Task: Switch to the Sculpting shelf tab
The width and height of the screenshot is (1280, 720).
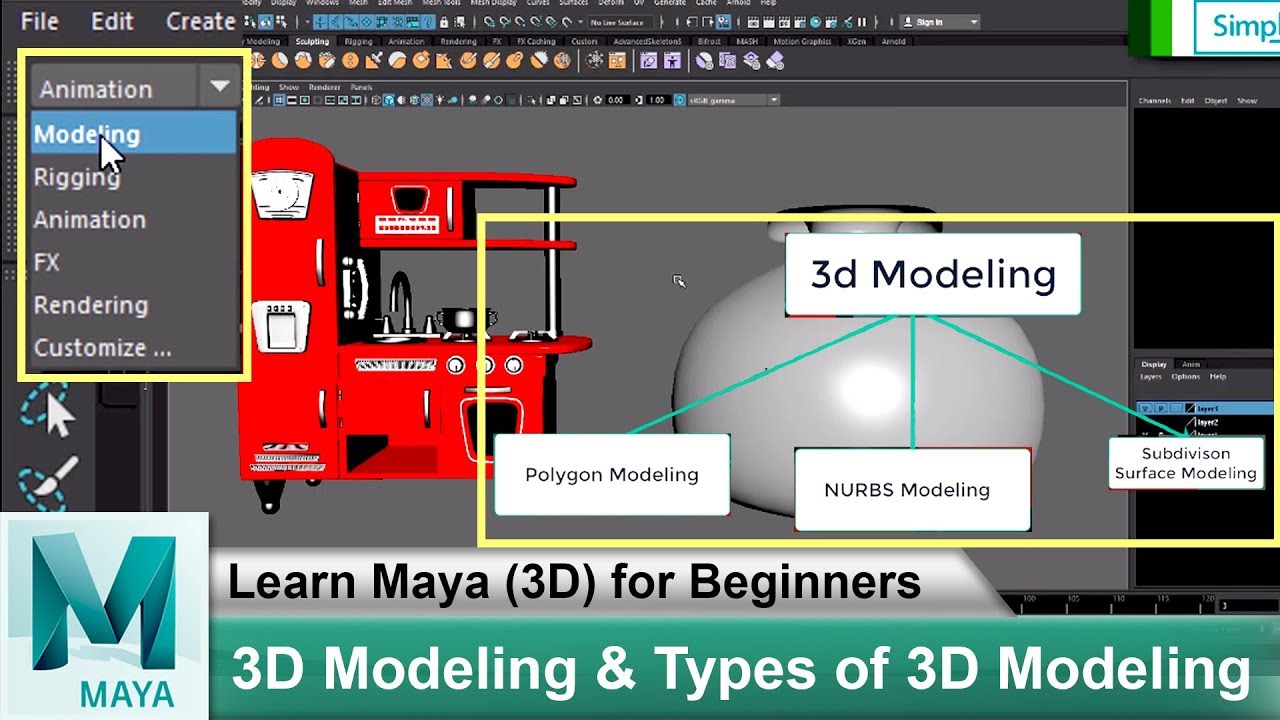Action: (312, 41)
